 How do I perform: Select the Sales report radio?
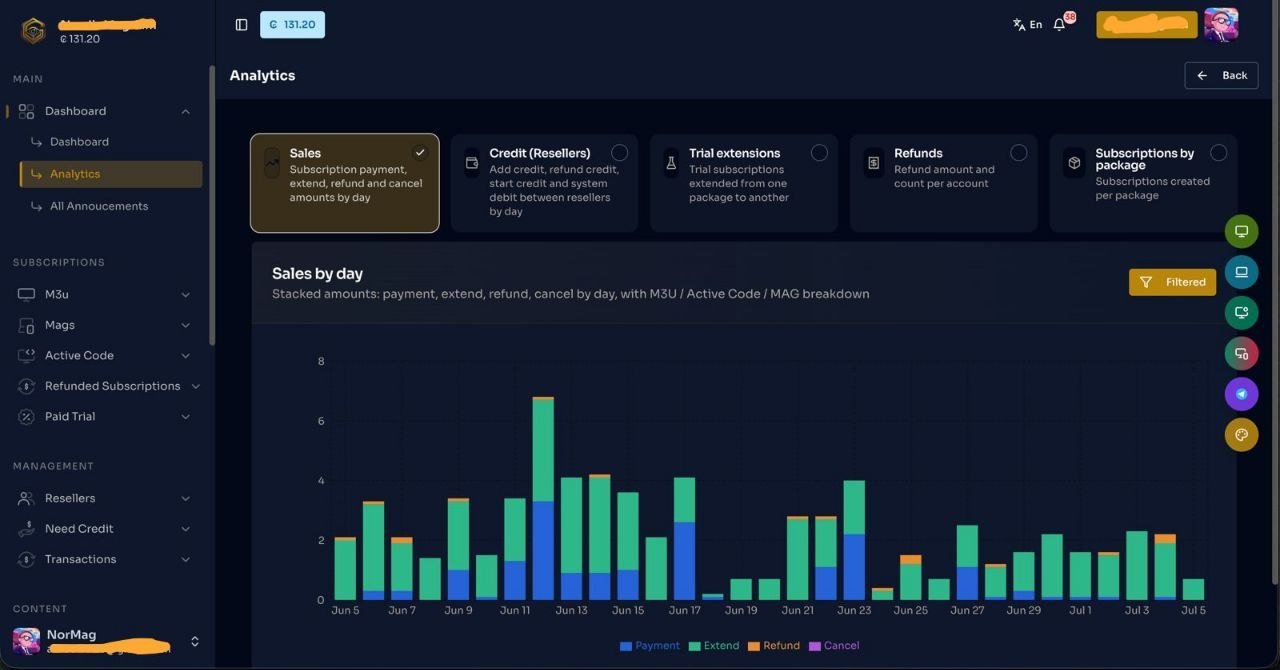(420, 153)
